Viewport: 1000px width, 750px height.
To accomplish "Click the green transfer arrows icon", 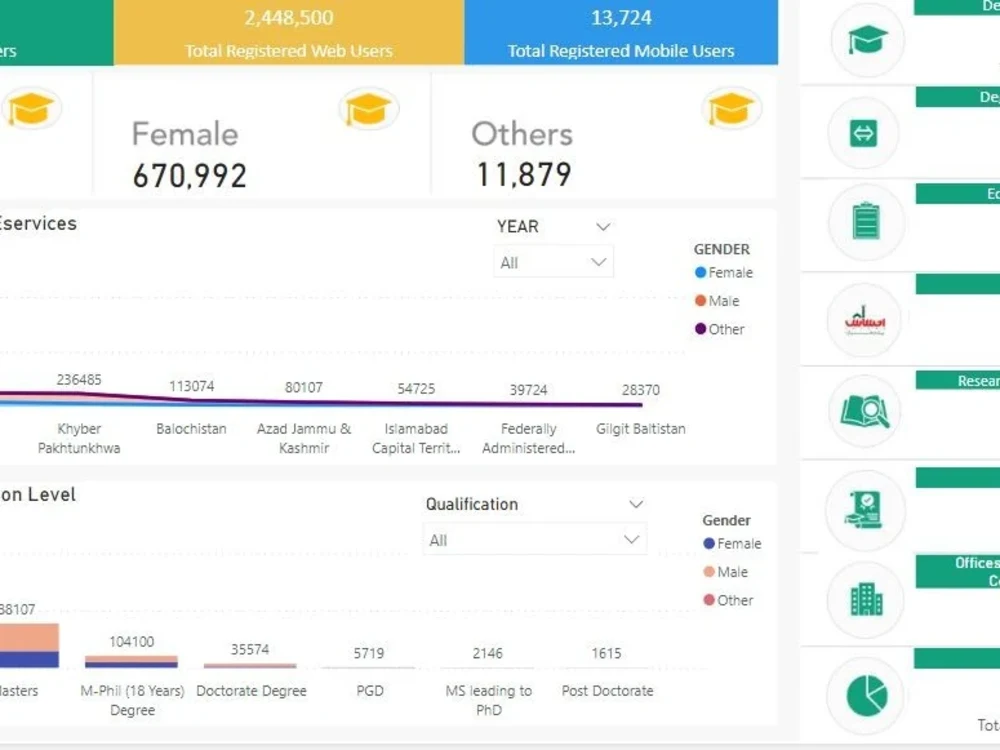I will pyautogui.click(x=866, y=132).
